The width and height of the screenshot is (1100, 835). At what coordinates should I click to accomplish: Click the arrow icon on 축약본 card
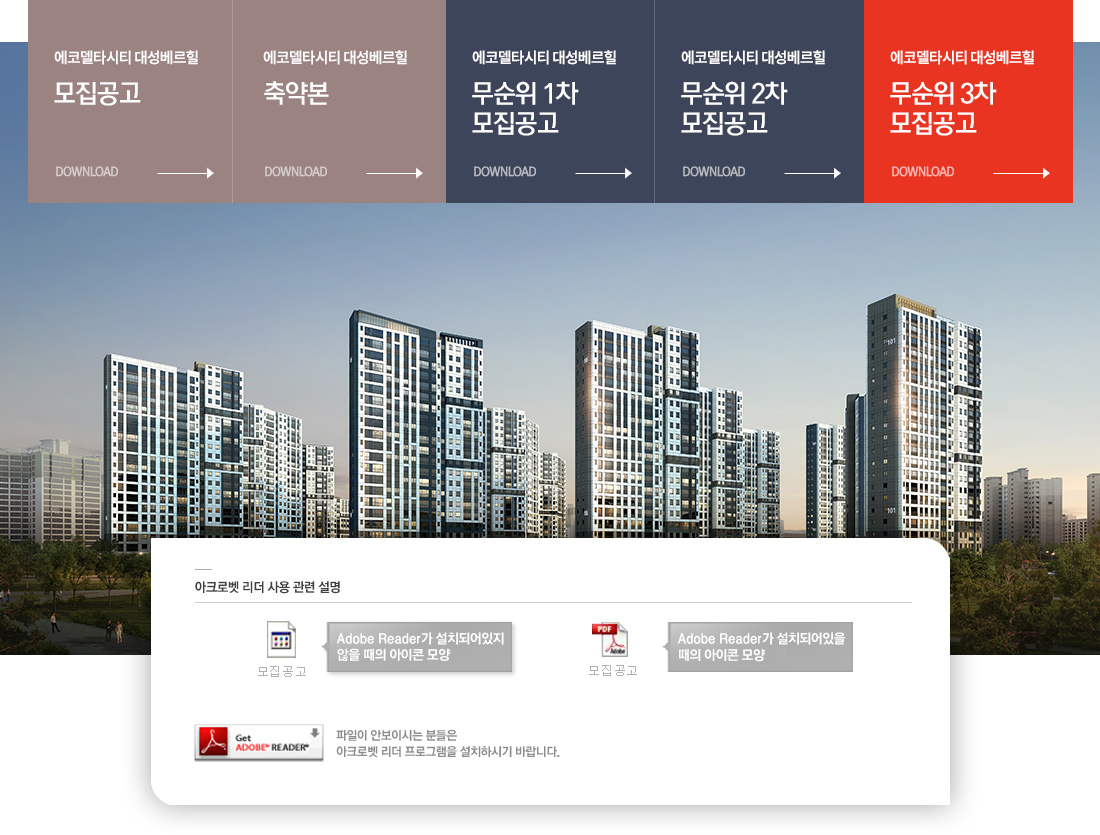click(394, 173)
